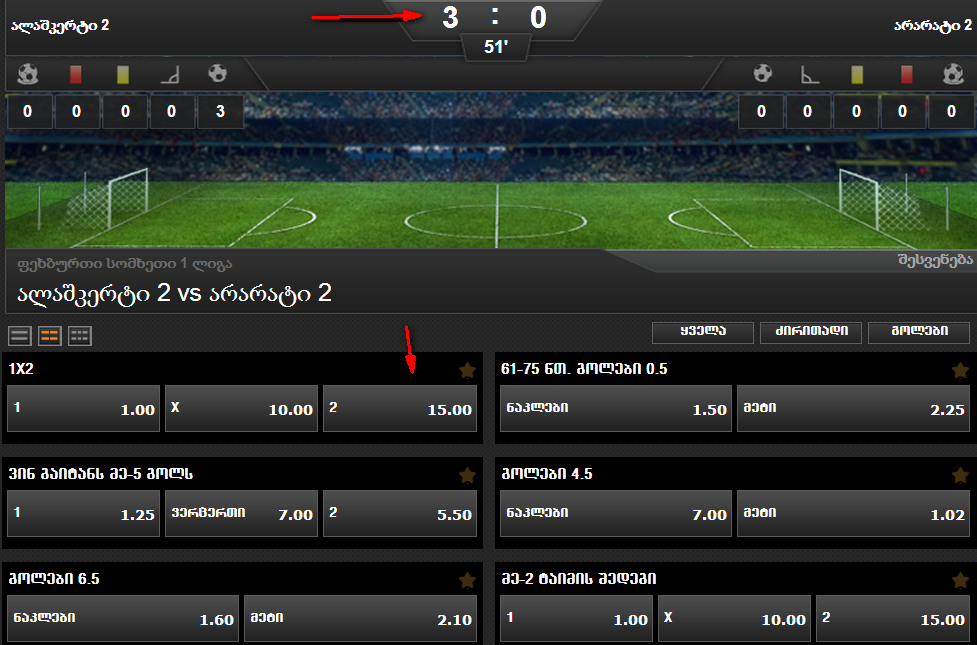The image size is (977, 645).
Task: Click the შესვენება link near the pitch
Action: 935,260
